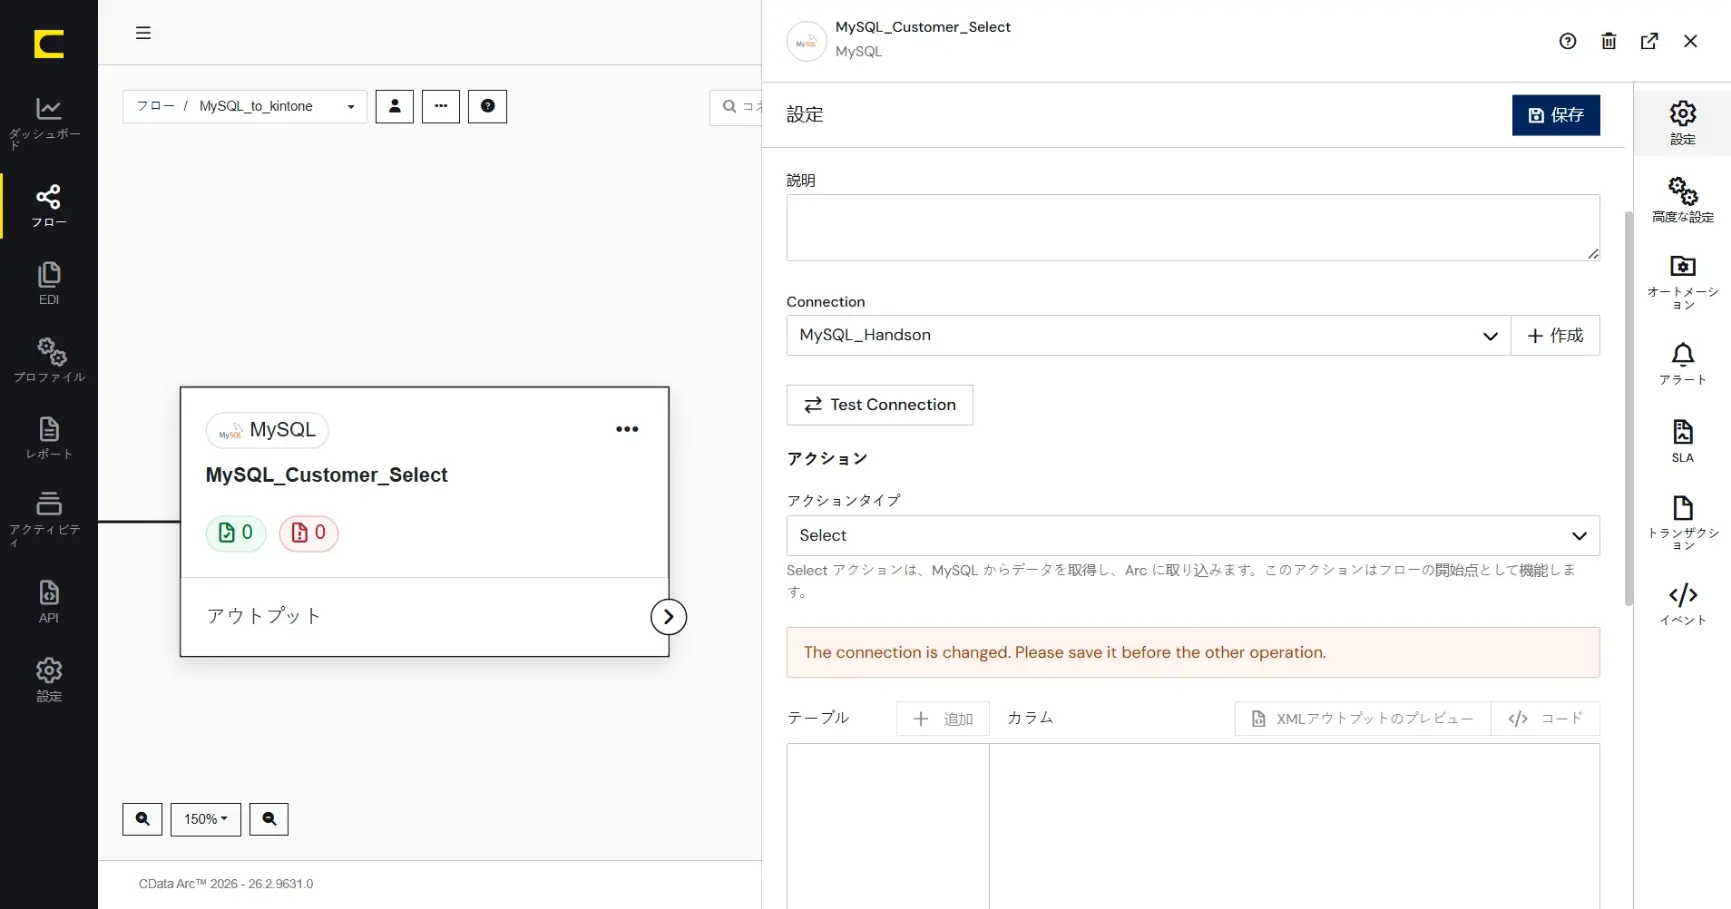Switch to the Settings tab in right rail
The height and width of the screenshot is (909, 1731).
coord(1683,123)
